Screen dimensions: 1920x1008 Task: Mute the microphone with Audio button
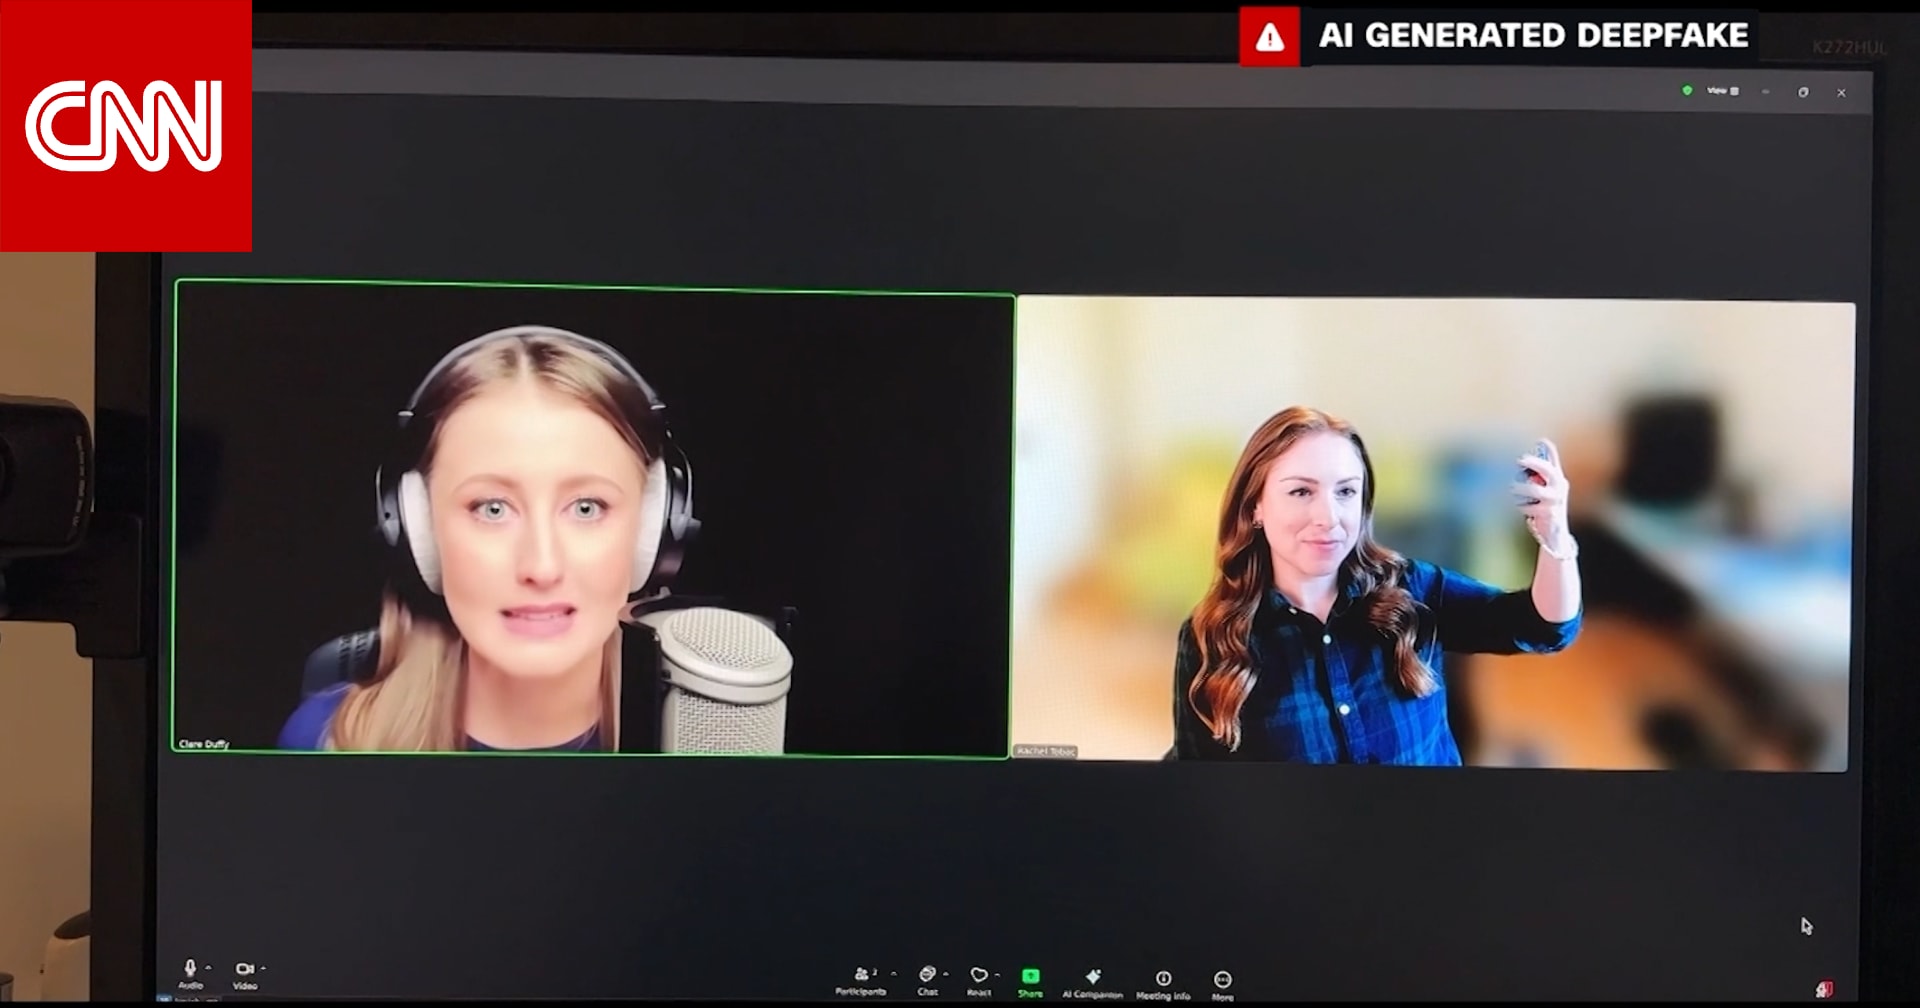pos(190,969)
